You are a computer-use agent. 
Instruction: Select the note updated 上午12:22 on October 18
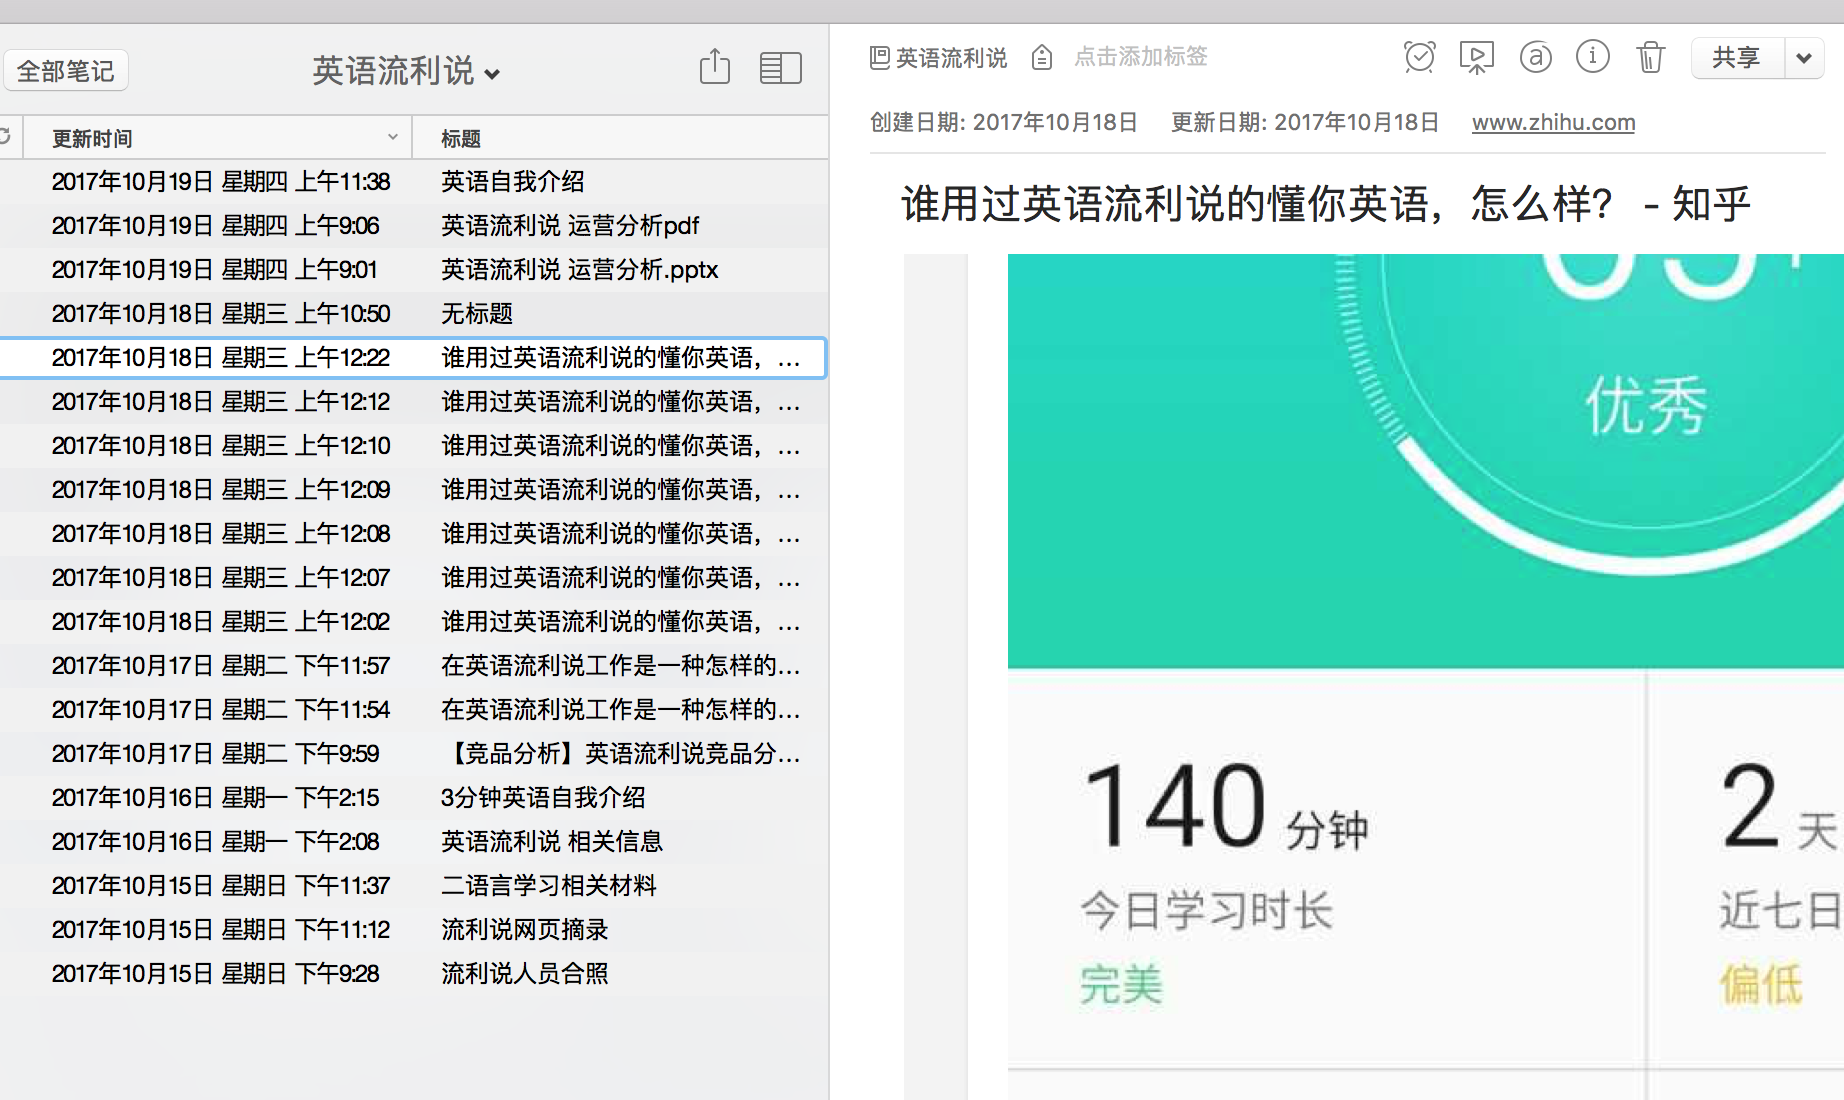tap(414, 357)
